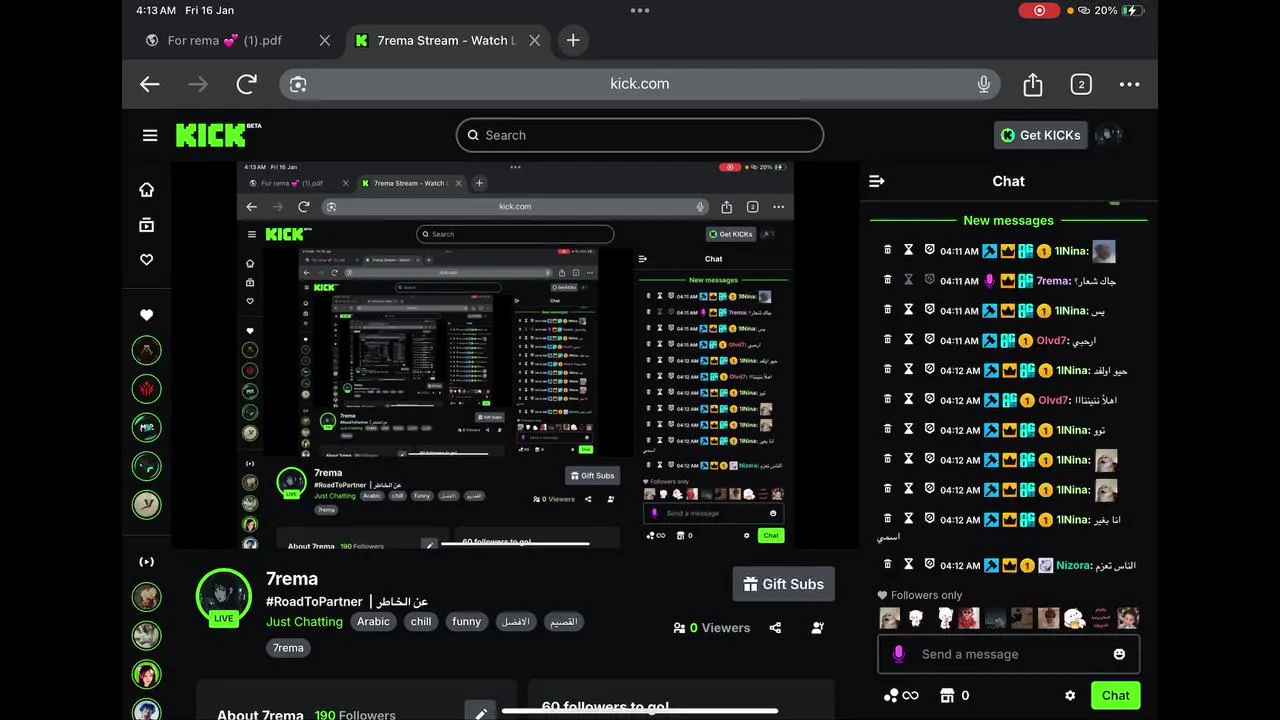Reload the kick.com page
The width and height of the screenshot is (1280, 720).
[247, 84]
